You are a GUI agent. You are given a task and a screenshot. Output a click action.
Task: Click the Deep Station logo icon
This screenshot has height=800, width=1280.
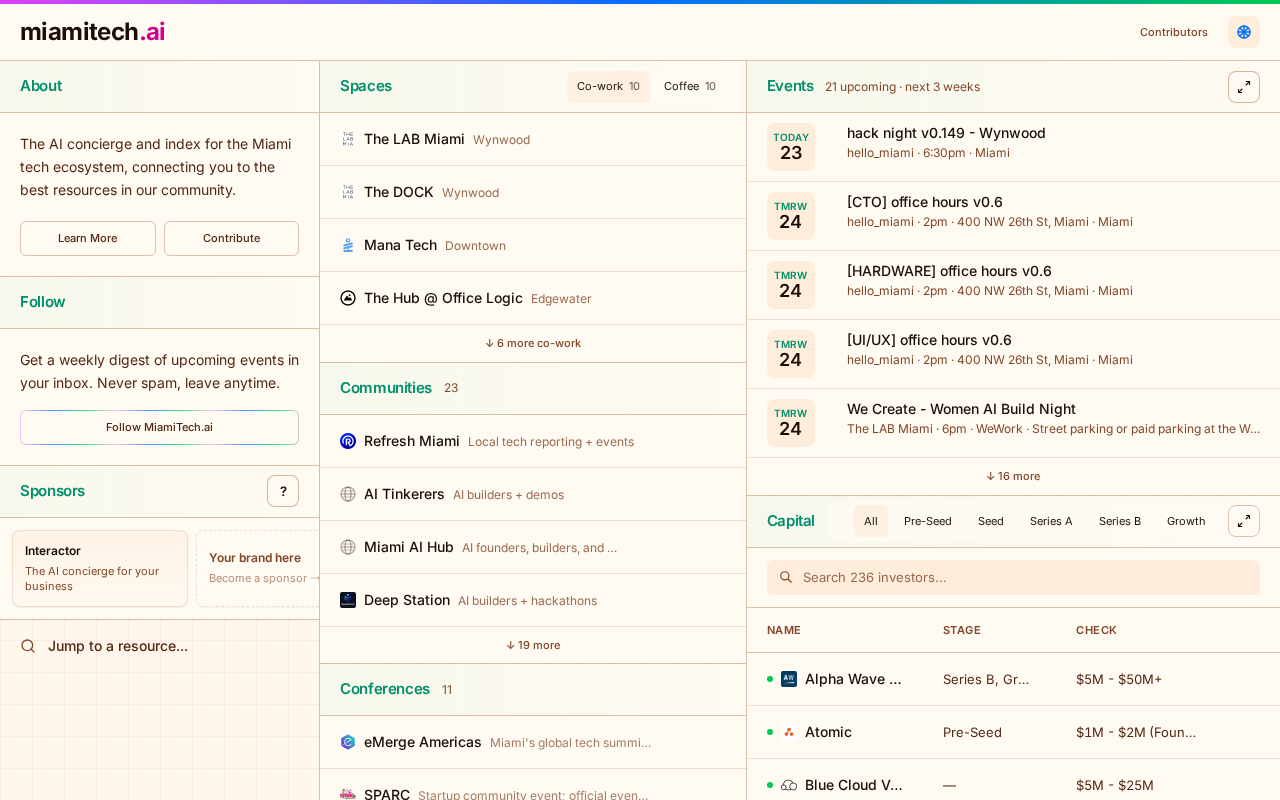tap(348, 600)
